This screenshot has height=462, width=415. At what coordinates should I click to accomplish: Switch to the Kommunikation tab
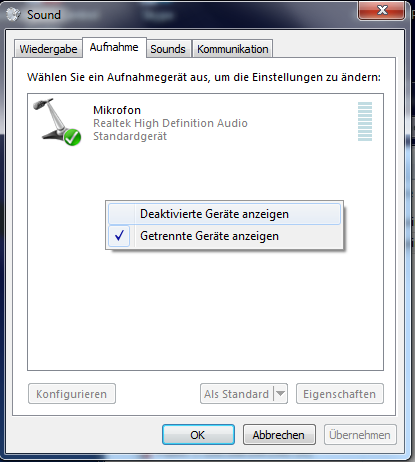233,49
